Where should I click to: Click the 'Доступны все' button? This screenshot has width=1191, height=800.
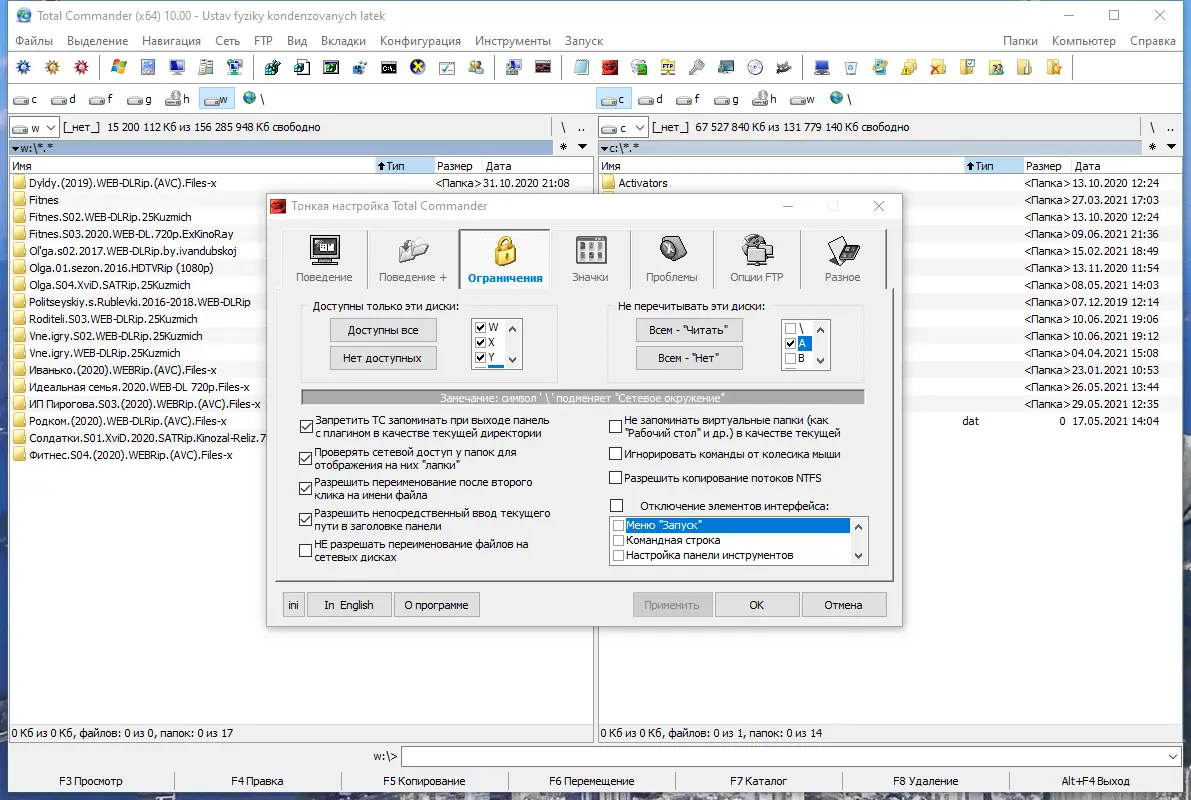coord(383,330)
